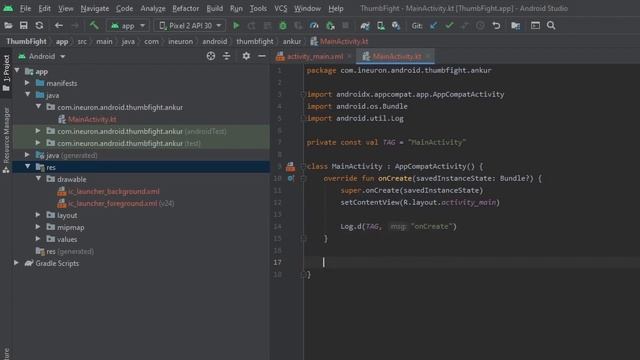The image size is (640, 360).
Task: Collapse the res folder node
Action: (x=27, y=167)
